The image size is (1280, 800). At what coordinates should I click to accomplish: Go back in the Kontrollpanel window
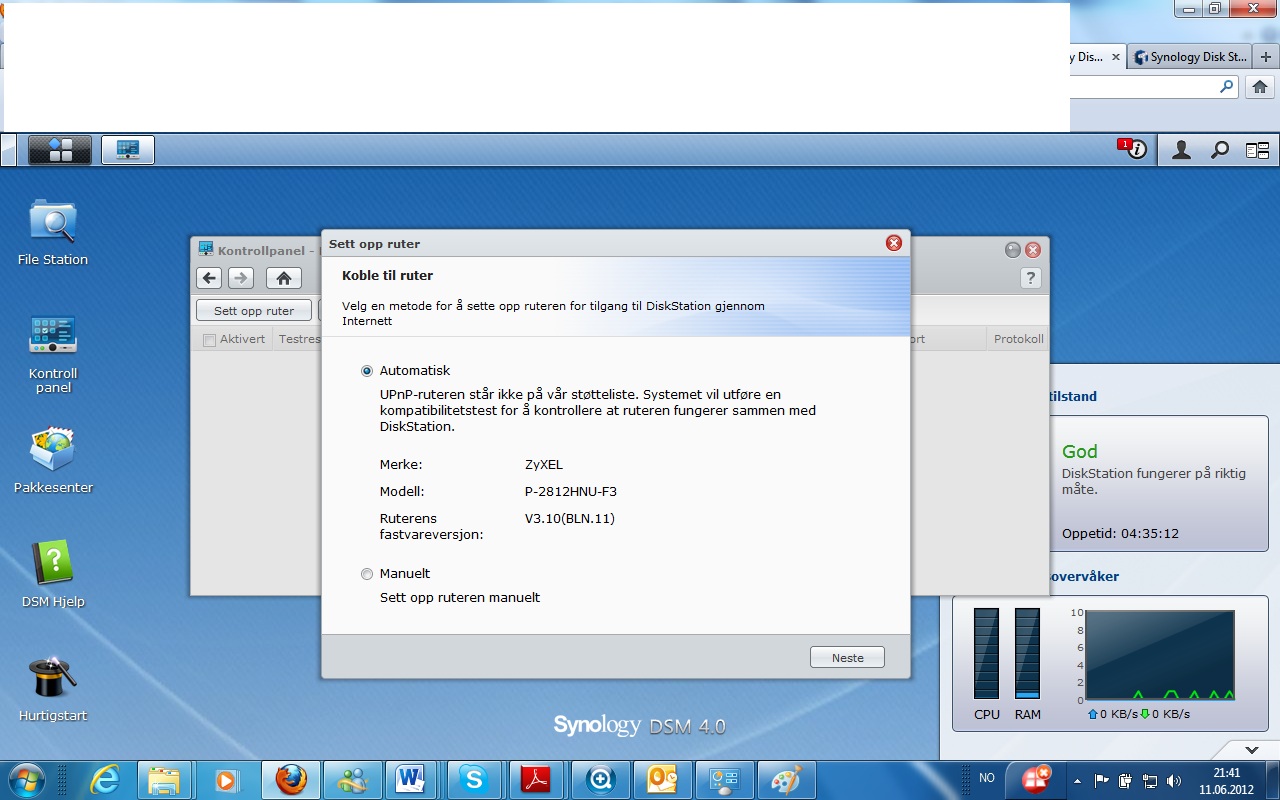tap(209, 278)
